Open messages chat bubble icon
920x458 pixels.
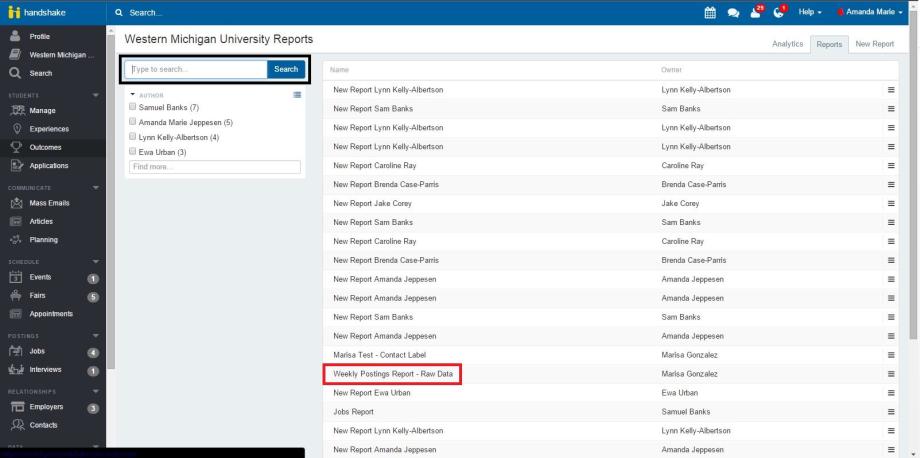733,12
